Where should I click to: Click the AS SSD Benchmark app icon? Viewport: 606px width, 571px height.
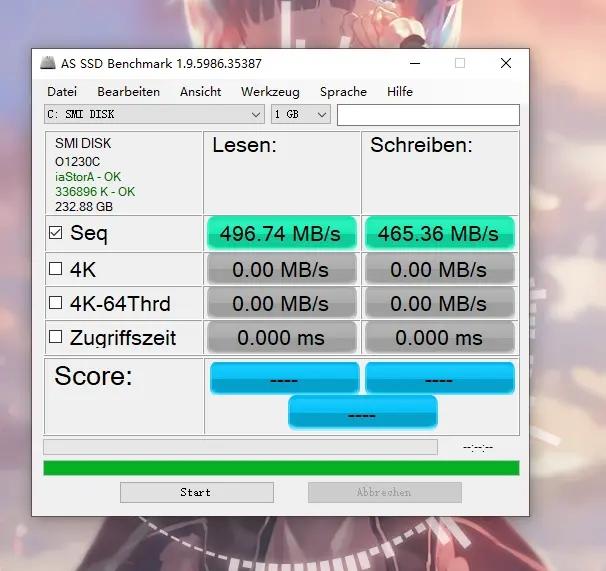pyautogui.click(x=48, y=63)
